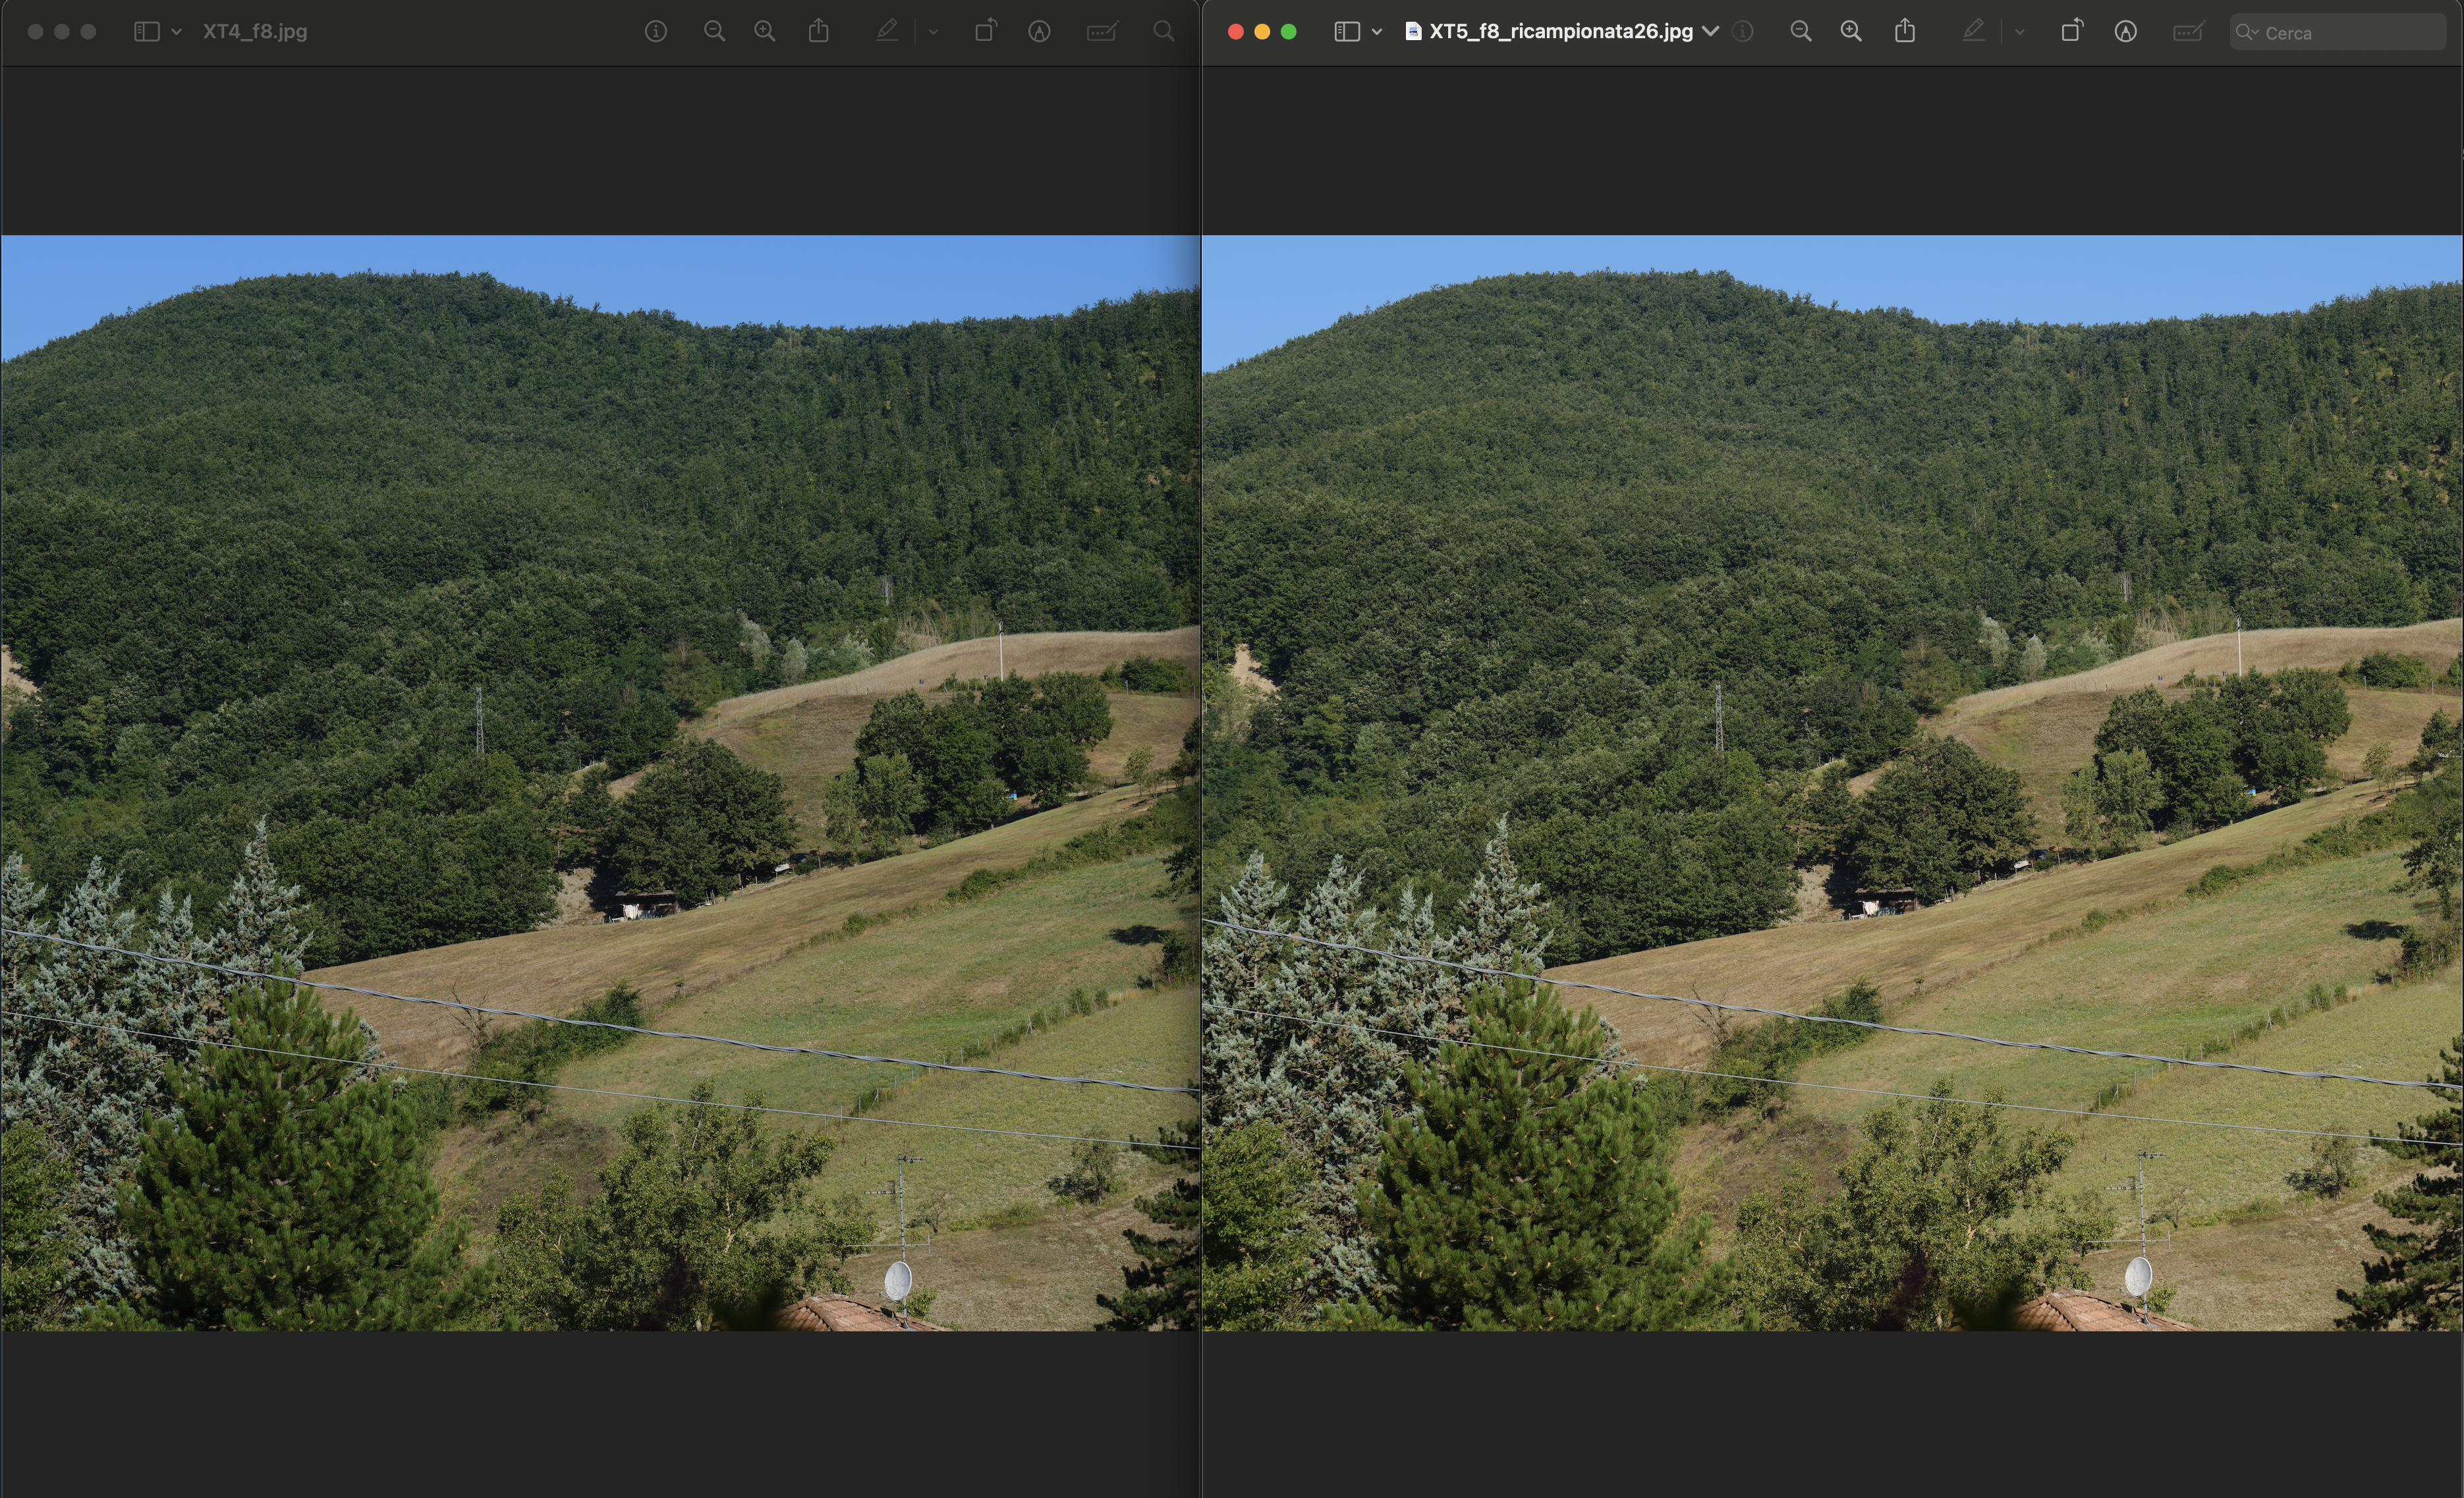The width and height of the screenshot is (2464, 1498).
Task: Select the XT4_f8.jpg window title
Action: click(x=255, y=31)
